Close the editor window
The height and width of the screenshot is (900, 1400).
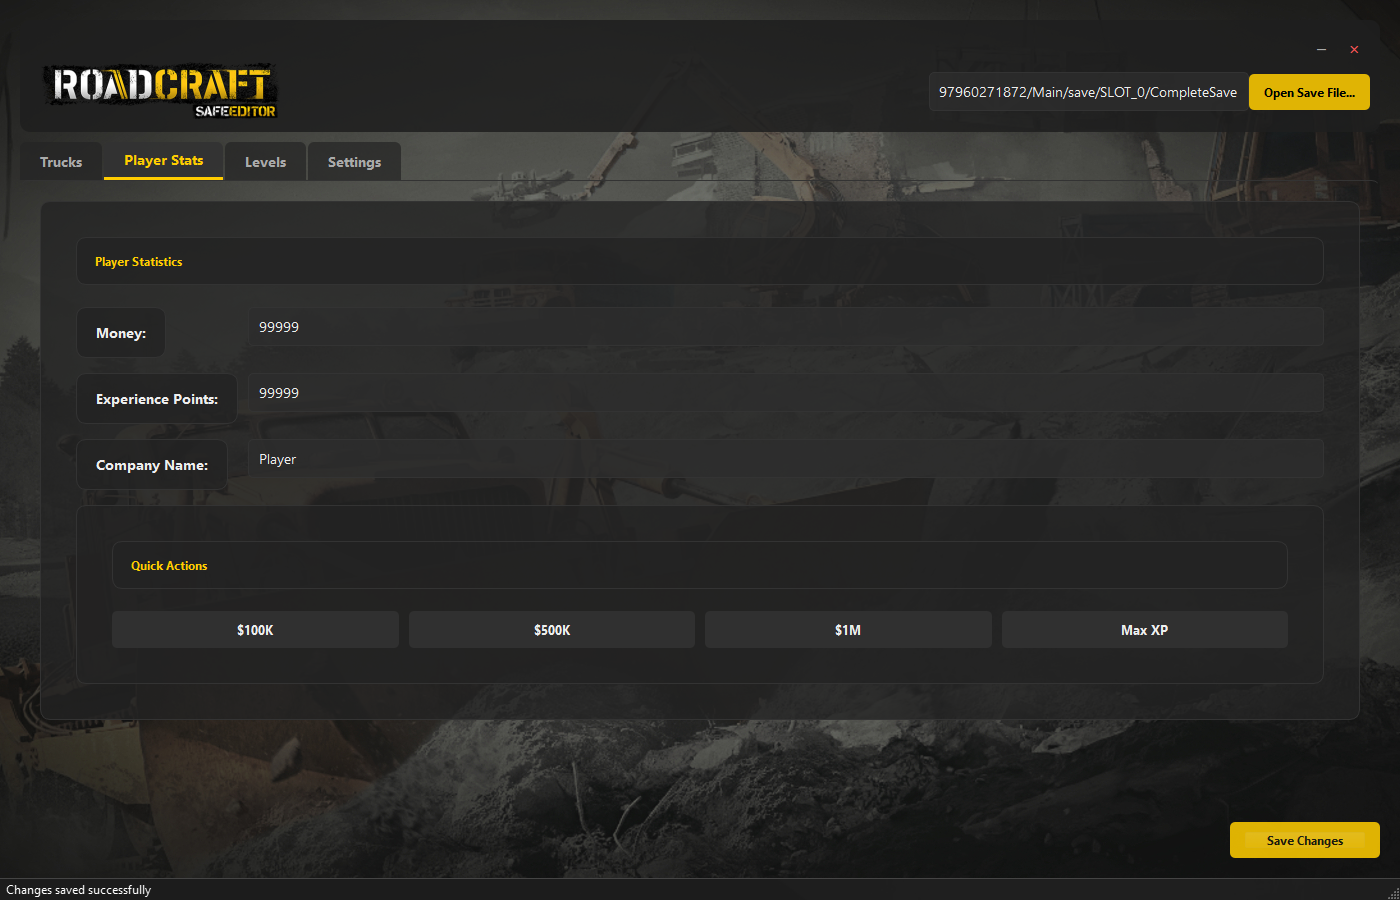coord(1354,49)
